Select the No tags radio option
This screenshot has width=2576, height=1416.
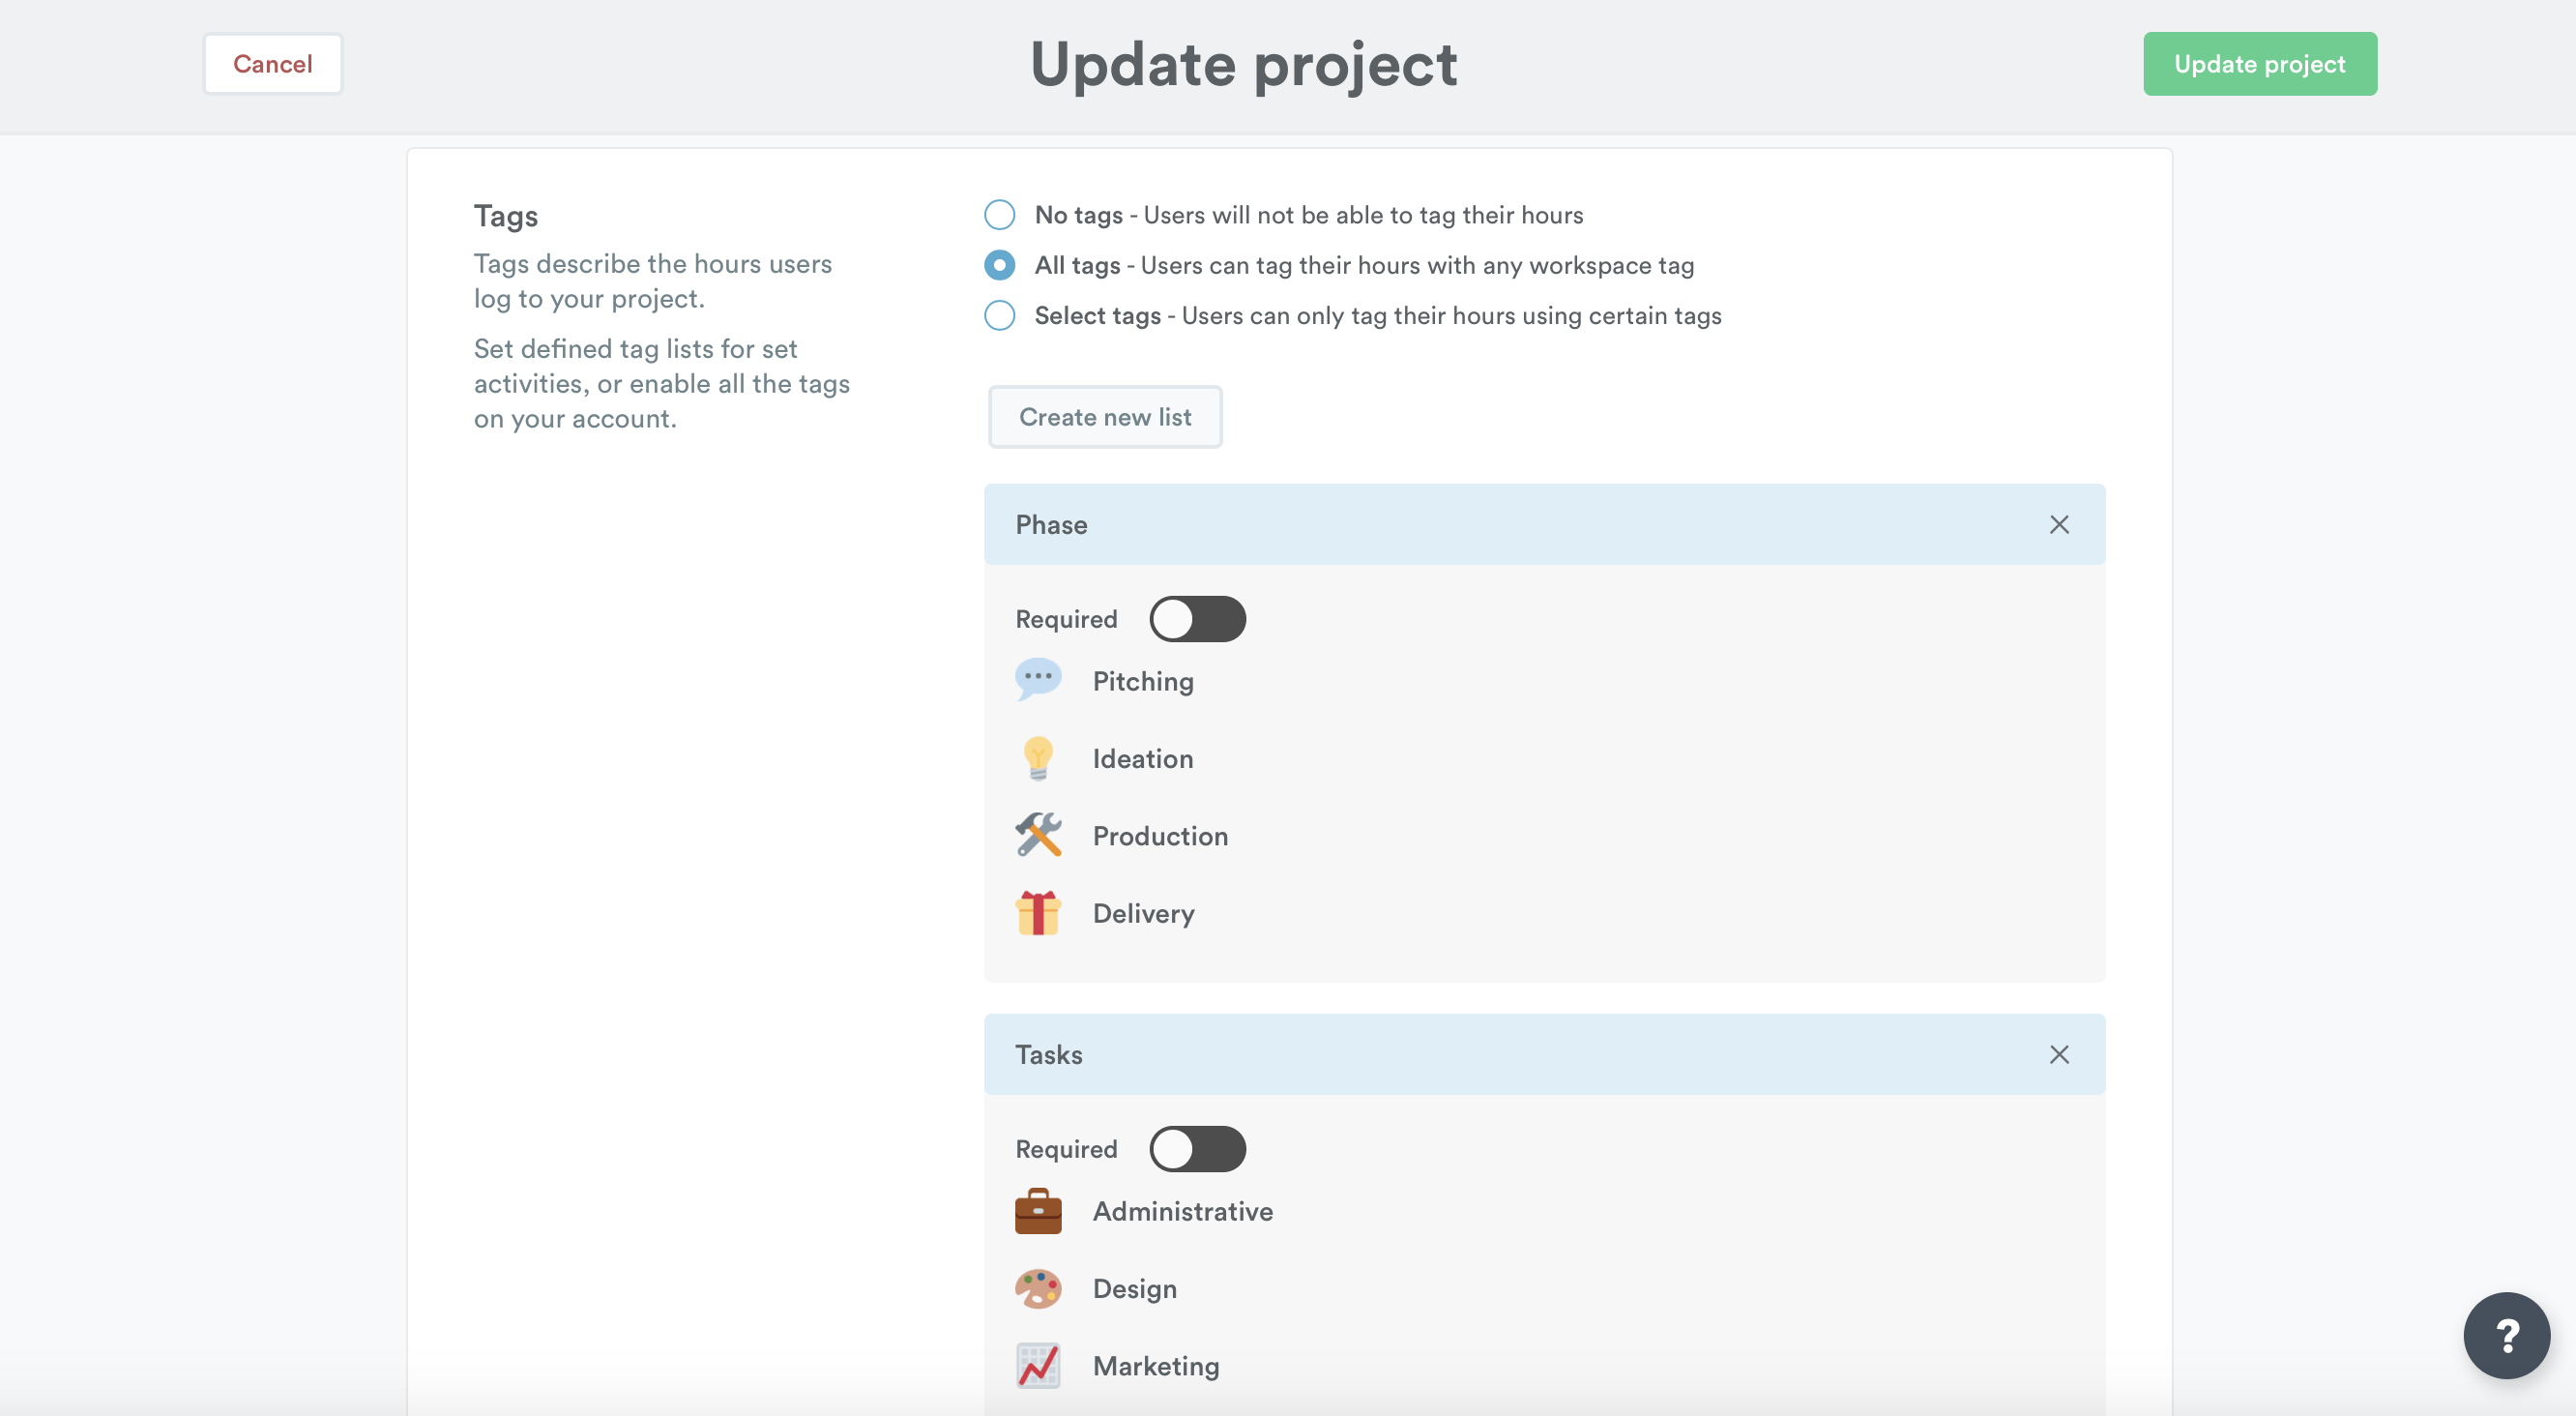pos(999,215)
